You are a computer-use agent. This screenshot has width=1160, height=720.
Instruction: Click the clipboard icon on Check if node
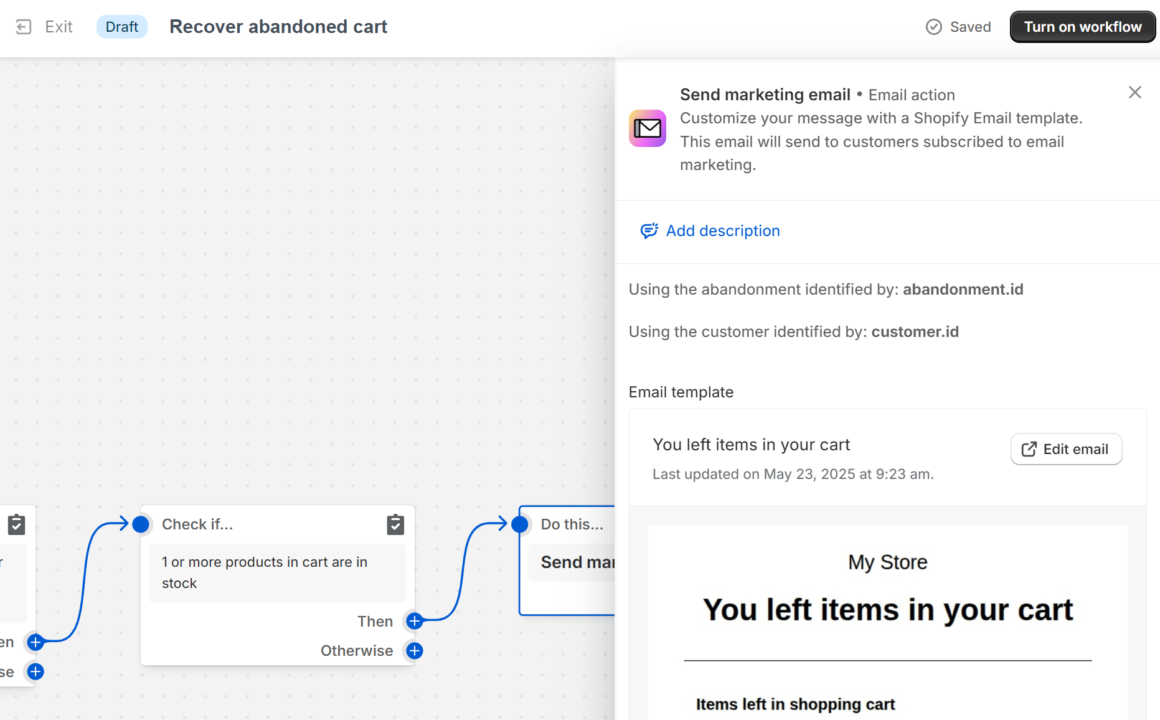(x=395, y=524)
